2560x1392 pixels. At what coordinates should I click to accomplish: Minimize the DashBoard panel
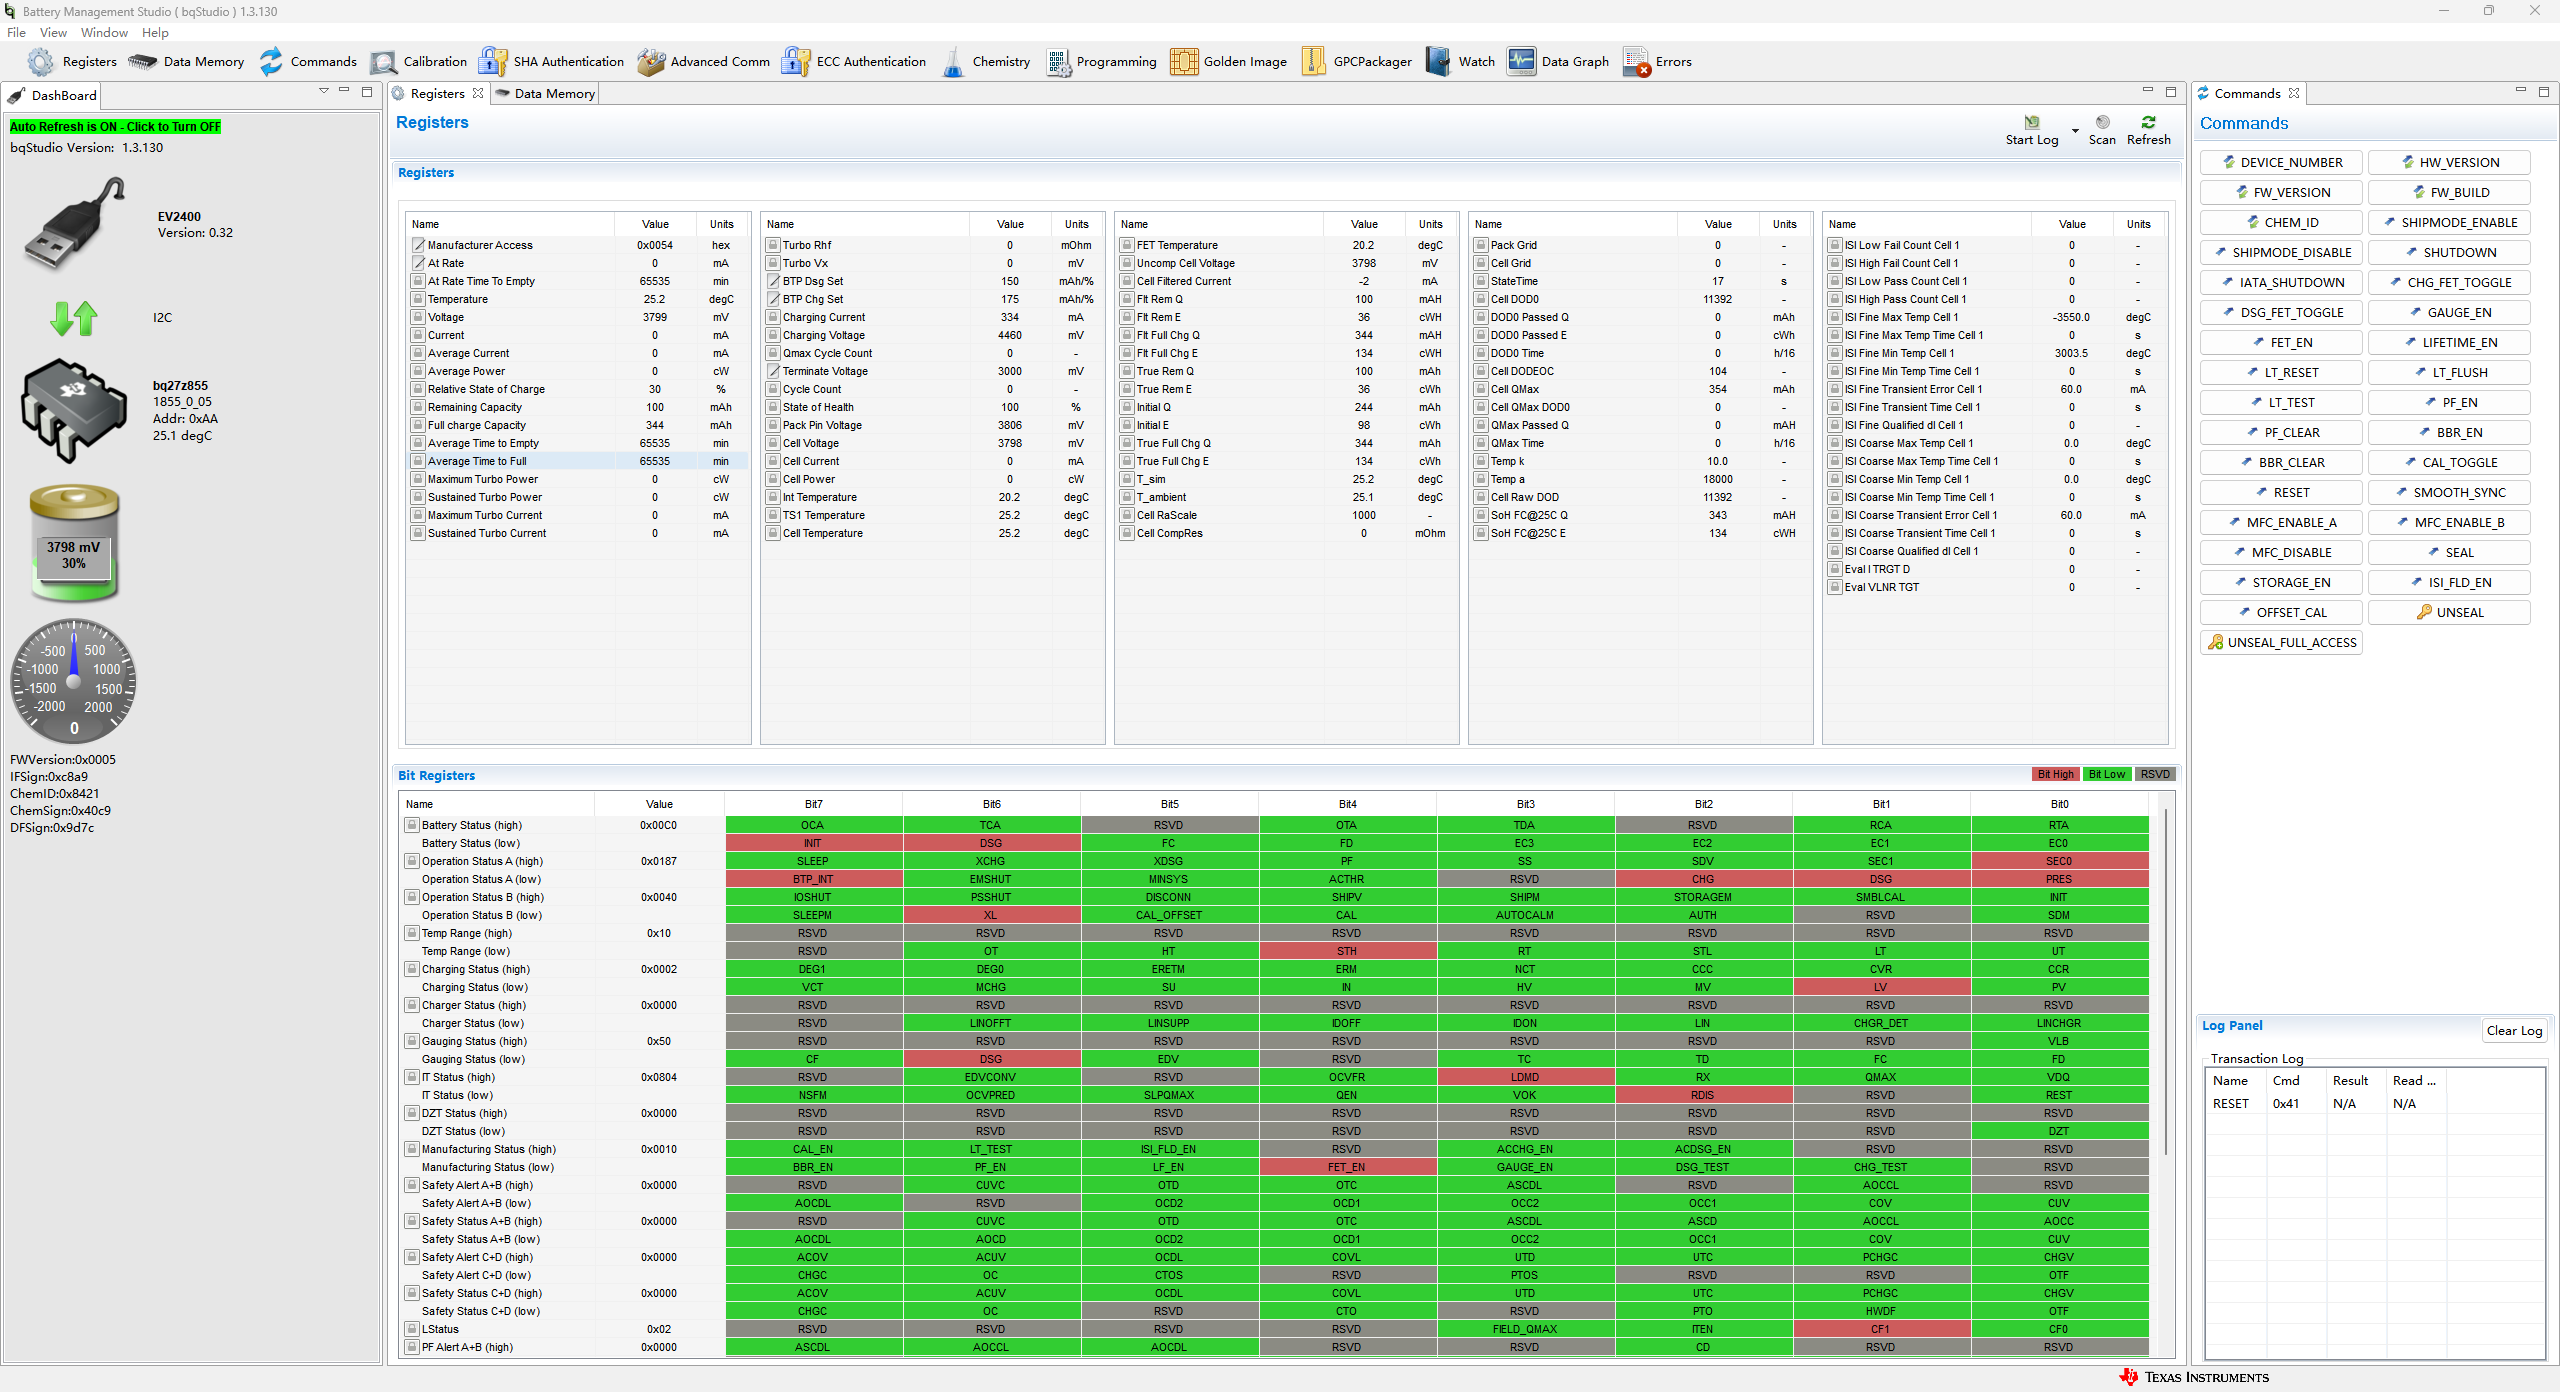tap(344, 91)
